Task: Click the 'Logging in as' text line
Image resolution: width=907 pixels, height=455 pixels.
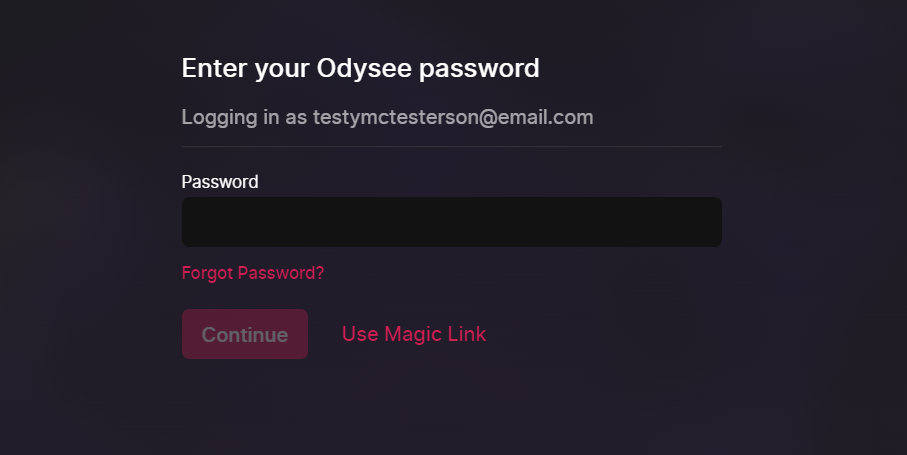Action: point(388,117)
